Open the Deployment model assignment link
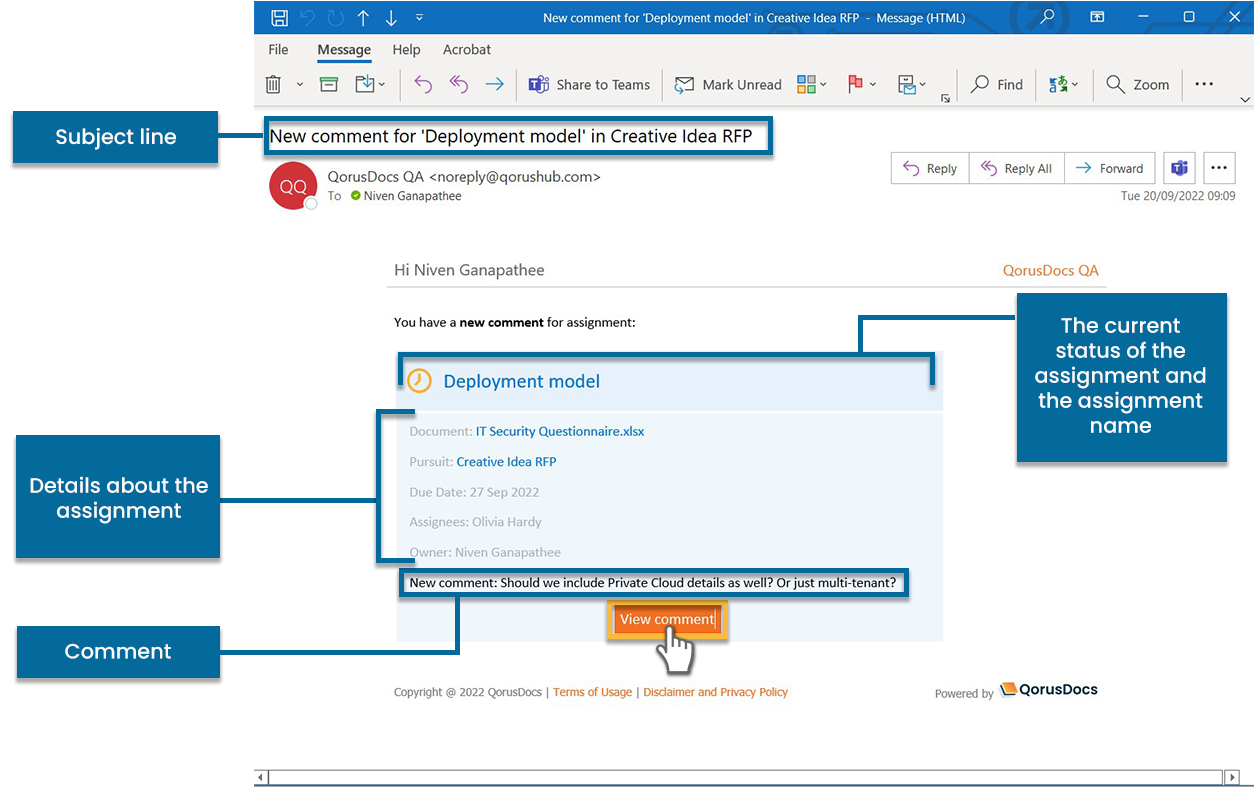Viewport: 1254px width, 788px height. [x=521, y=381]
